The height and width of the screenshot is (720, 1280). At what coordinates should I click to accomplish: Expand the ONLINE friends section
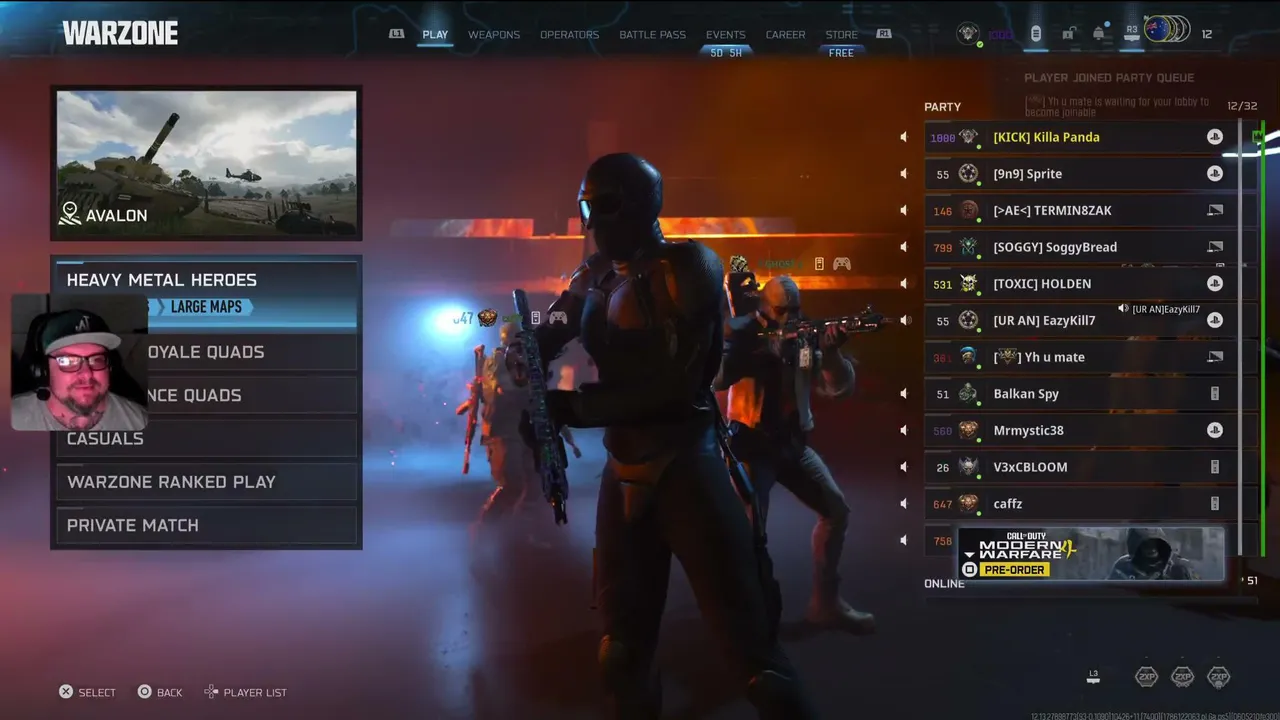[944, 584]
